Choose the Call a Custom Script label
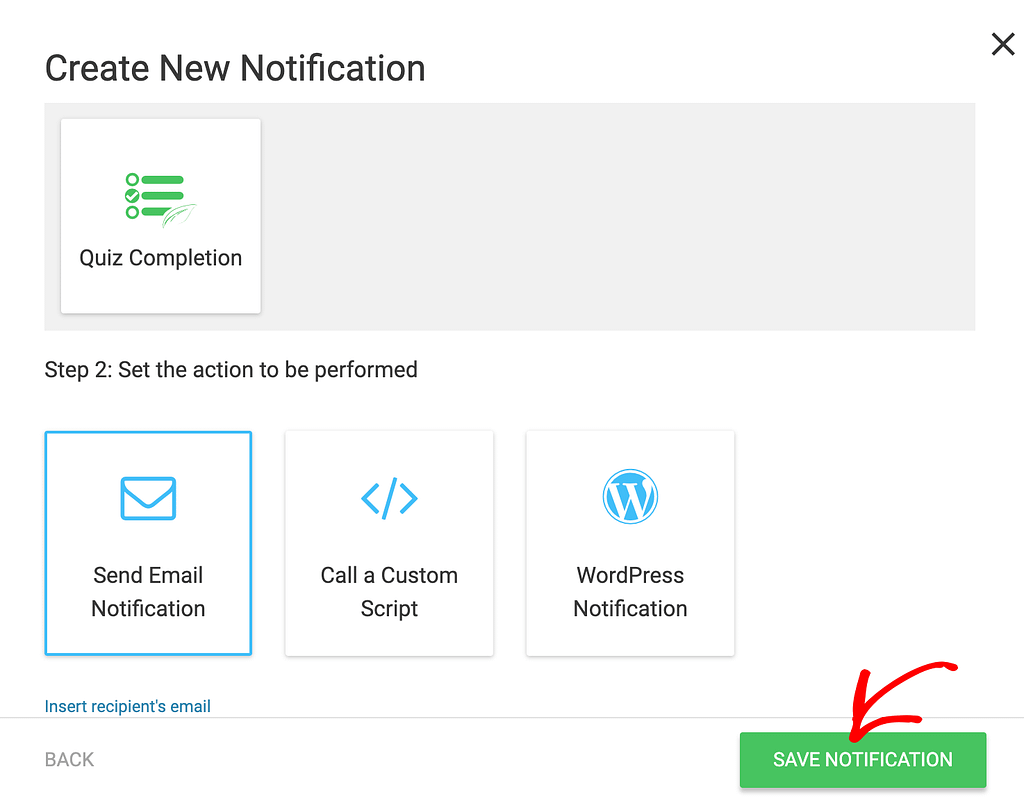 [x=389, y=592]
